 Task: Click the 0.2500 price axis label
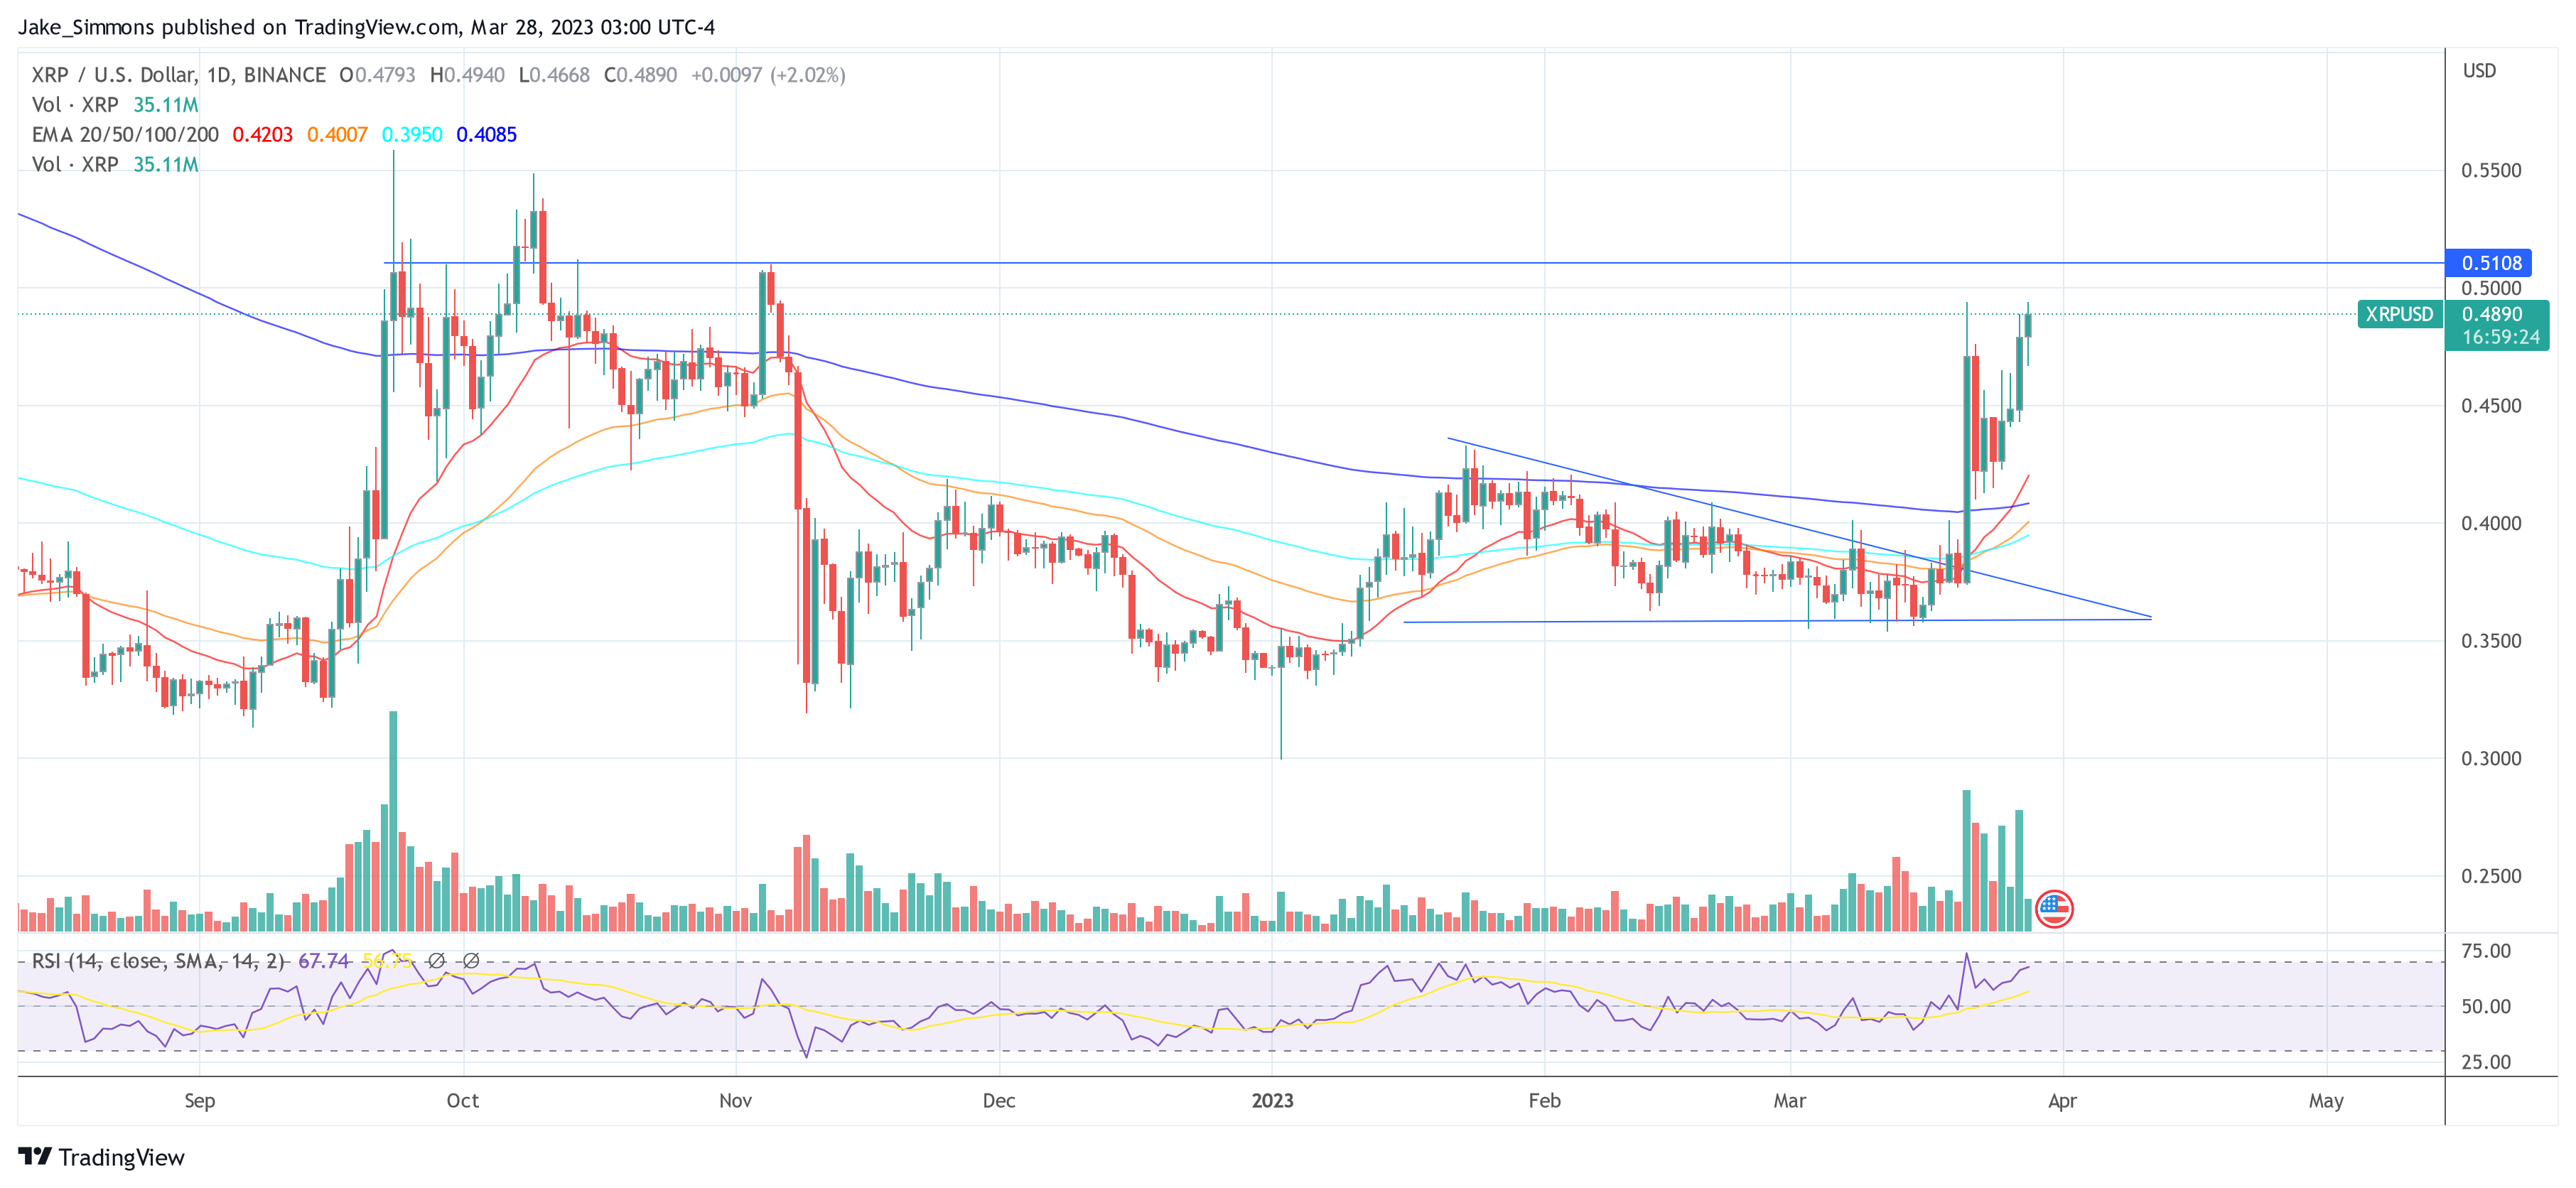click(2491, 876)
